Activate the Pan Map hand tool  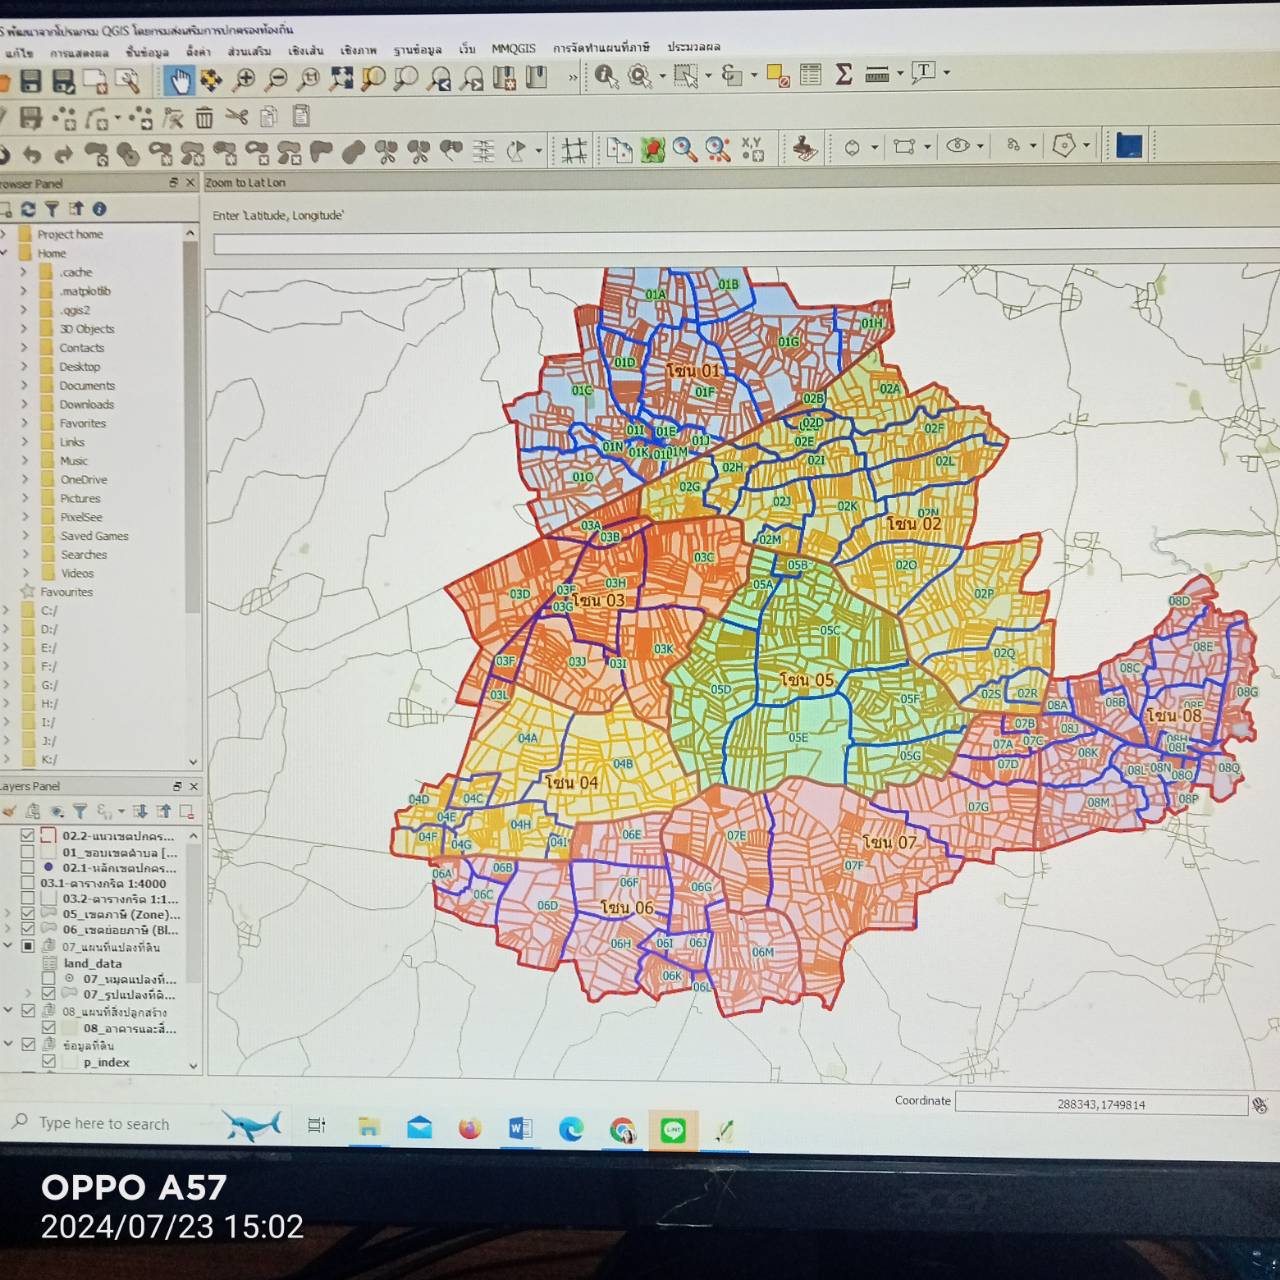pos(179,80)
